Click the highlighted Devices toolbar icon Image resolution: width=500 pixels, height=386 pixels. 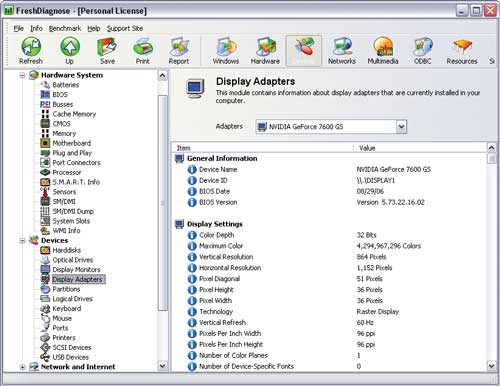(x=304, y=51)
